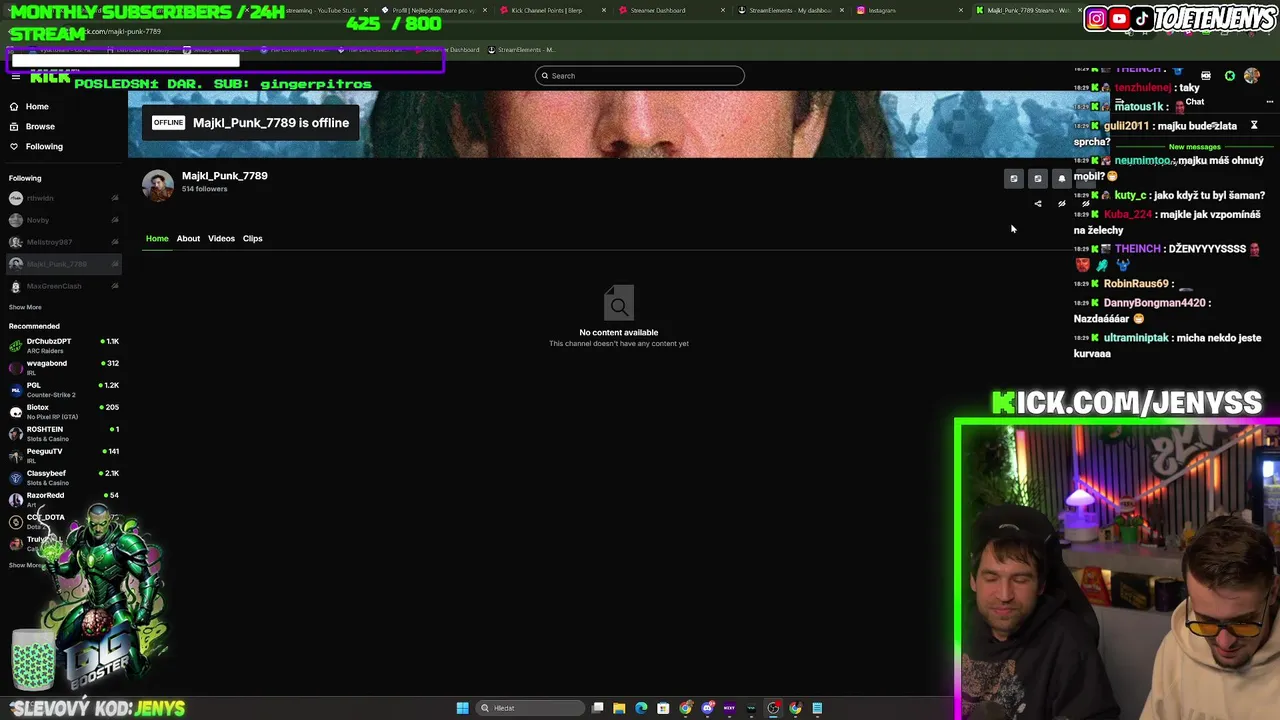Switch to the About tab

(188, 238)
